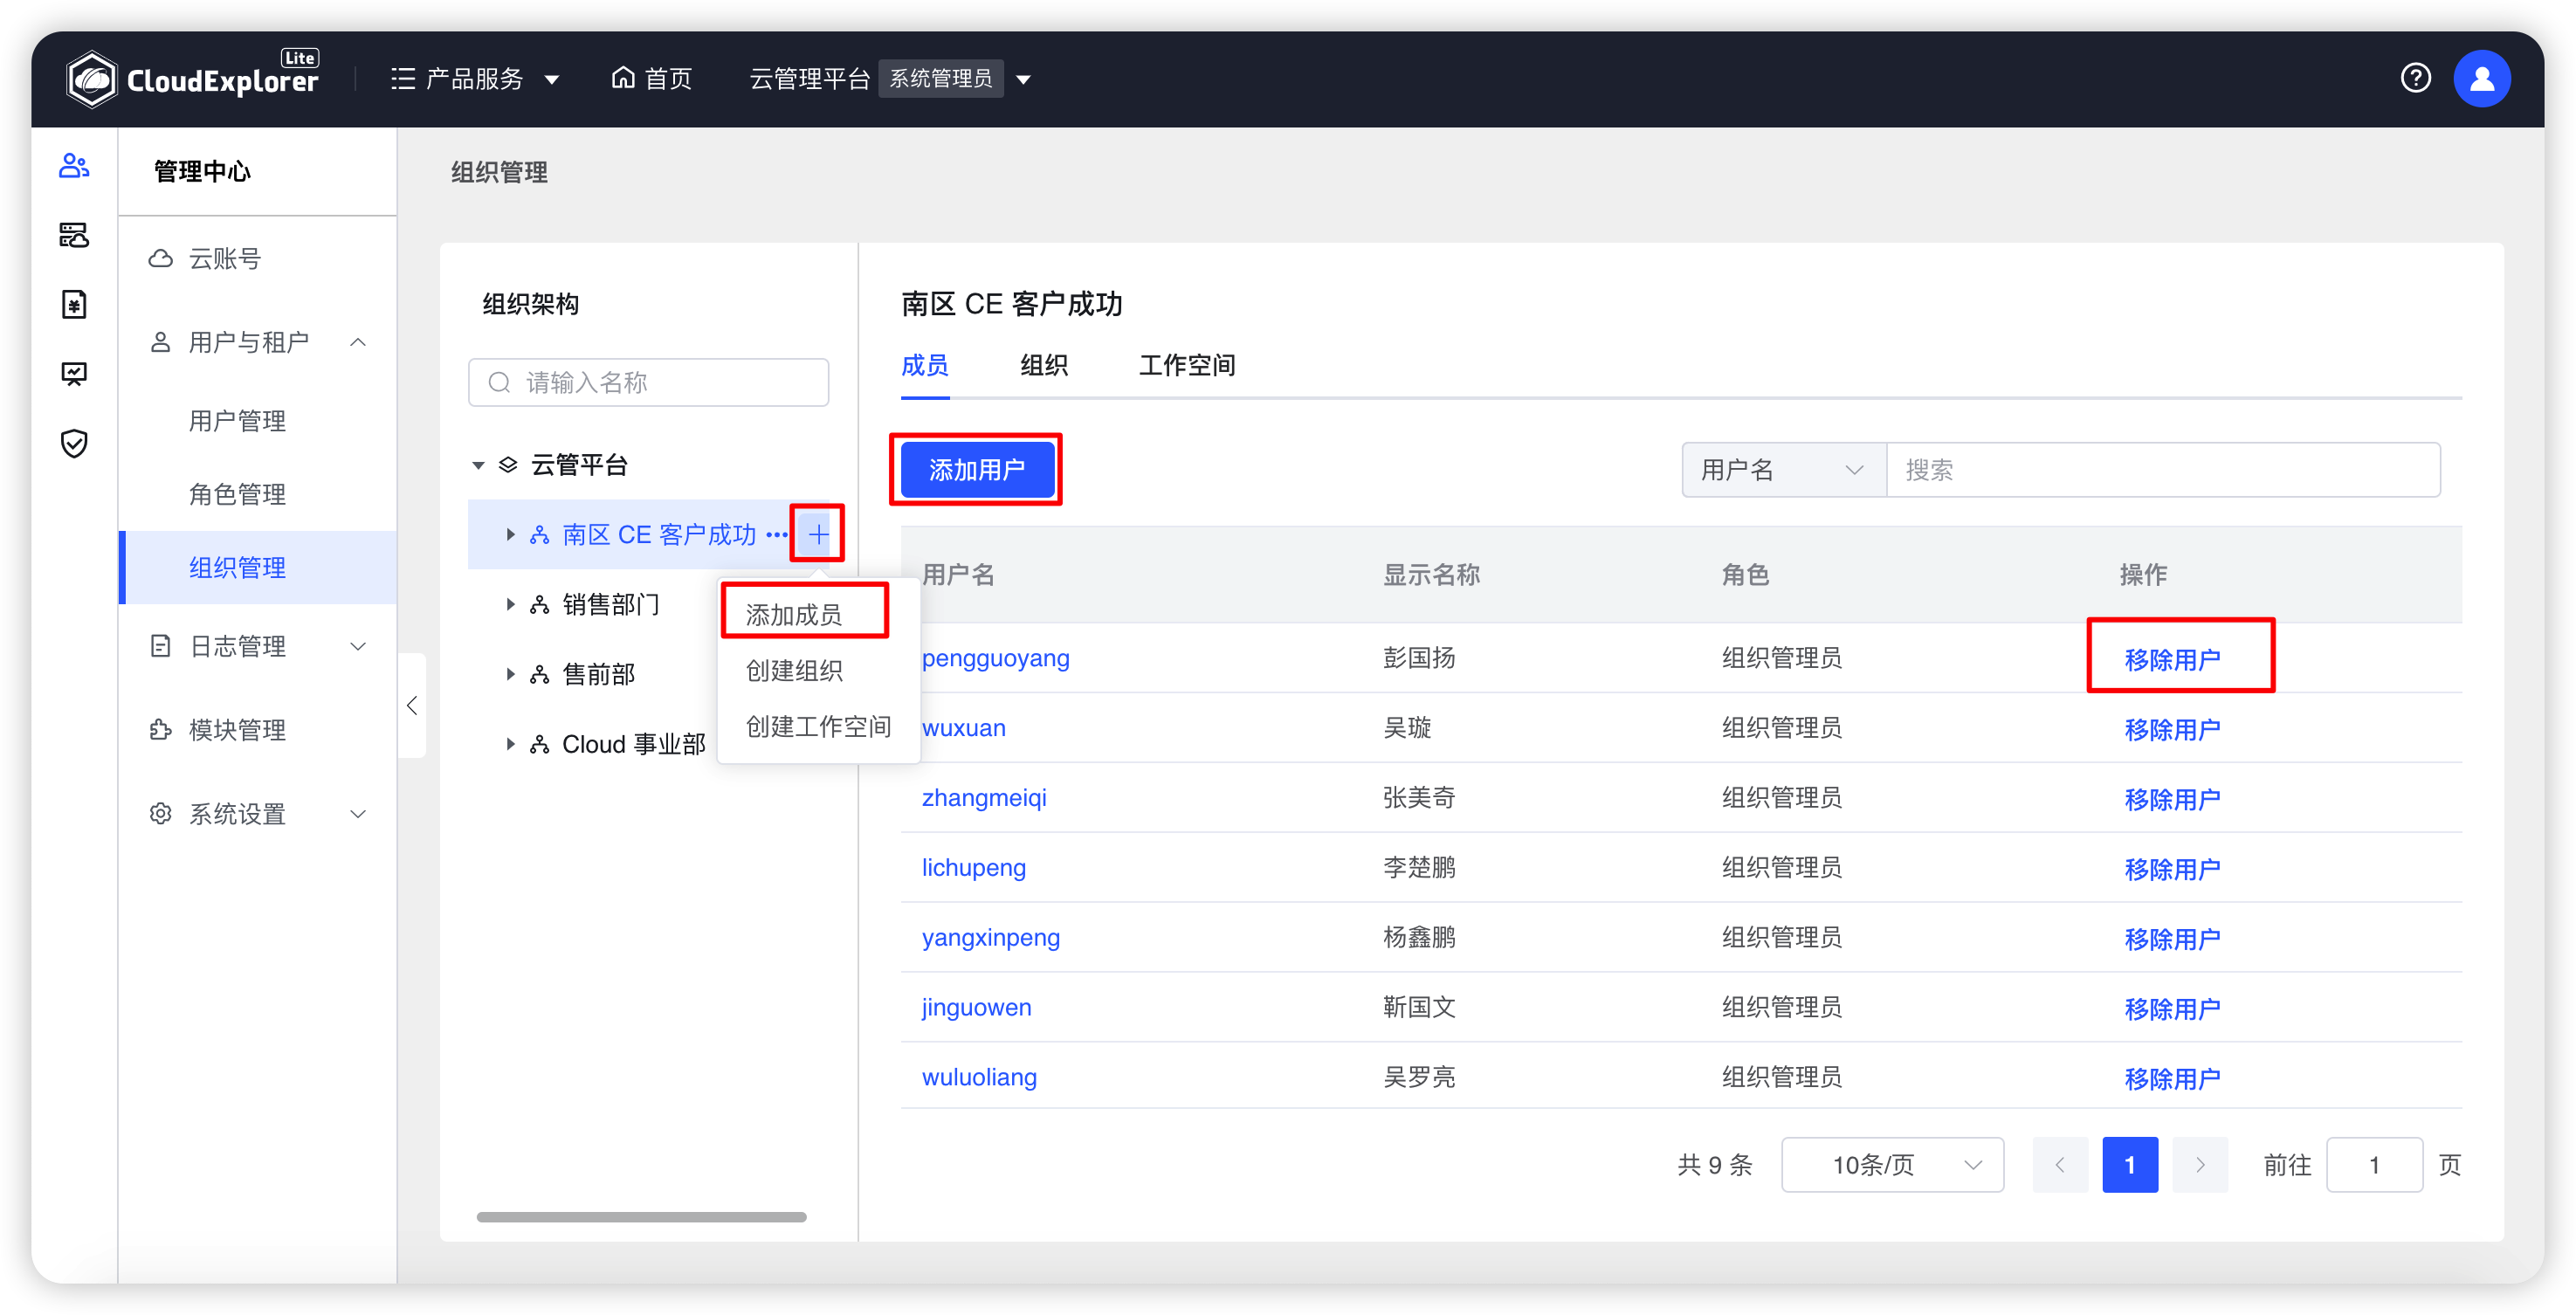Click the plus icon on 南区 CE 客户成功
The width and height of the screenshot is (2576, 1315).
[818, 534]
